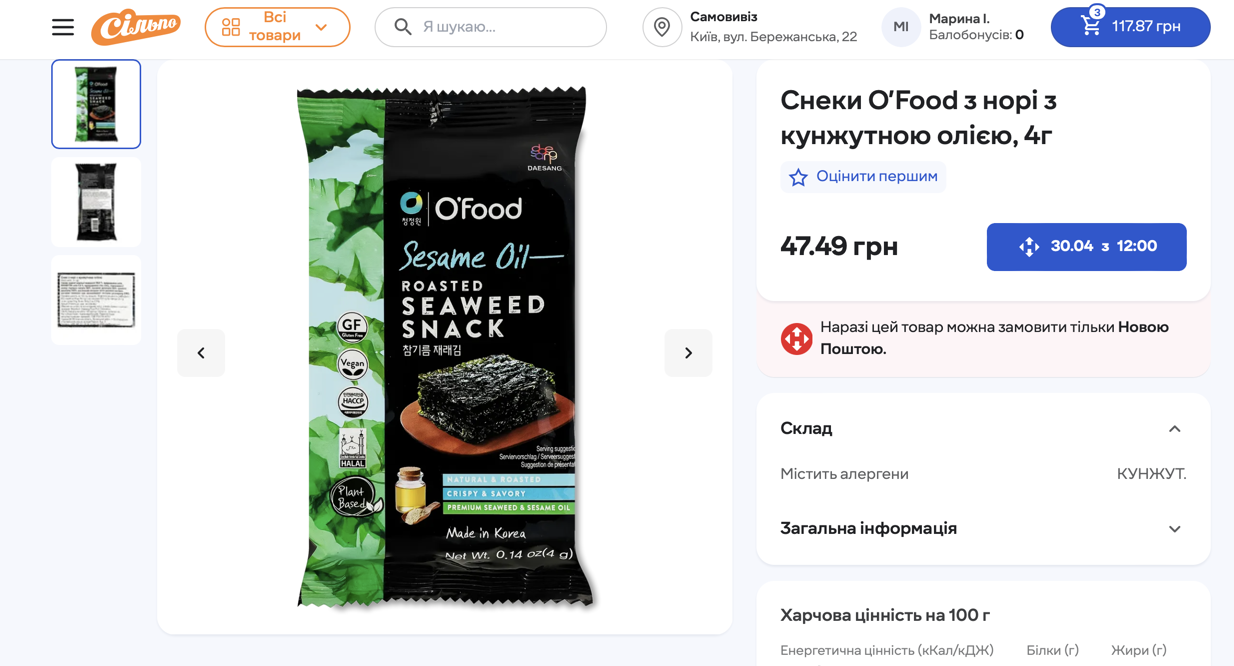Show the previous product image
Screen dimensions: 1234x666
[x=201, y=353]
